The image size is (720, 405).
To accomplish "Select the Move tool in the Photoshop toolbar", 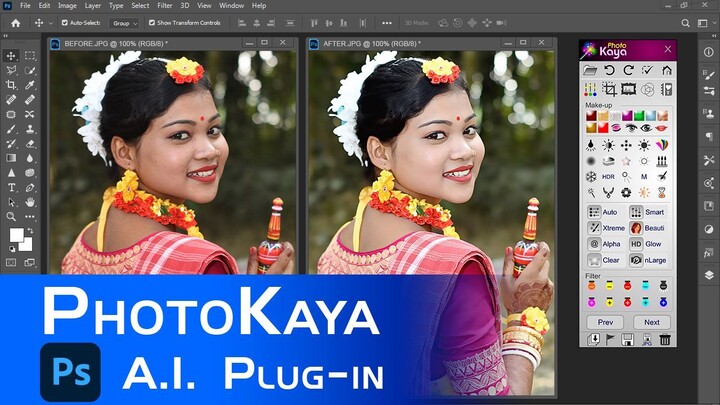I will 11,56.
